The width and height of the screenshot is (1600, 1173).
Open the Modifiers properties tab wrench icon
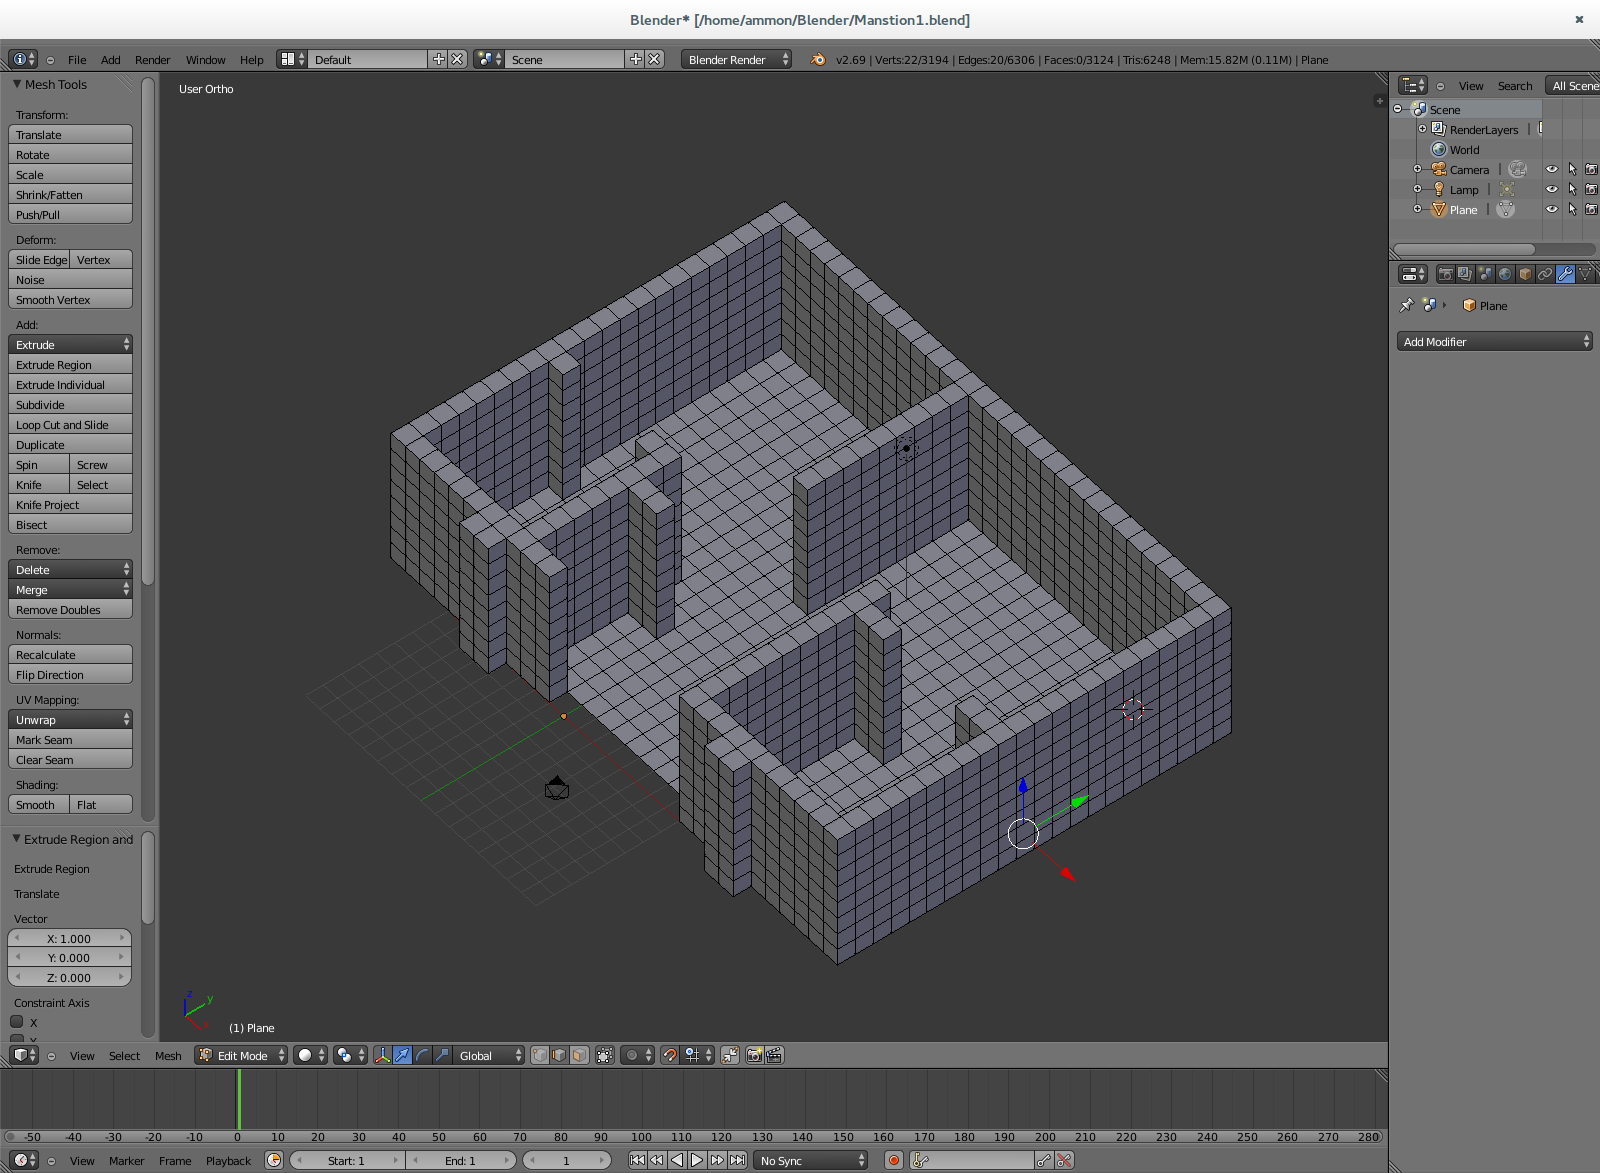pyautogui.click(x=1565, y=274)
